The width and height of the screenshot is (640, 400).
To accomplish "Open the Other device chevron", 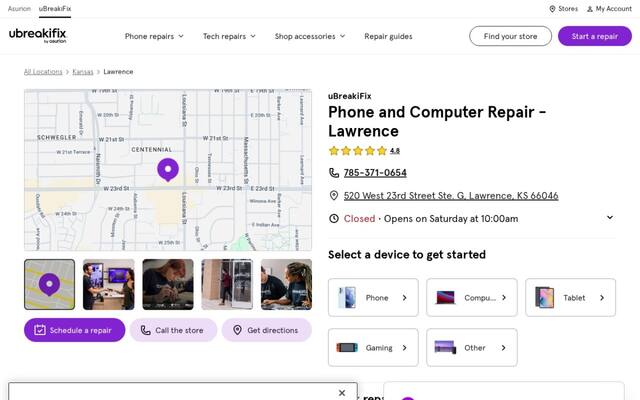I will 504,348.
